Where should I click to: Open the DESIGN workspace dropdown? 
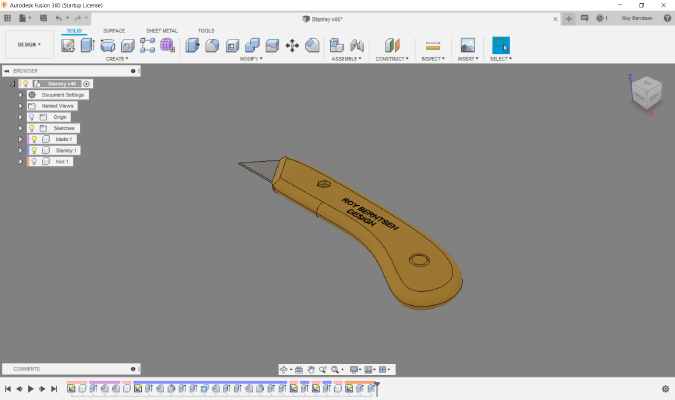(x=29, y=44)
